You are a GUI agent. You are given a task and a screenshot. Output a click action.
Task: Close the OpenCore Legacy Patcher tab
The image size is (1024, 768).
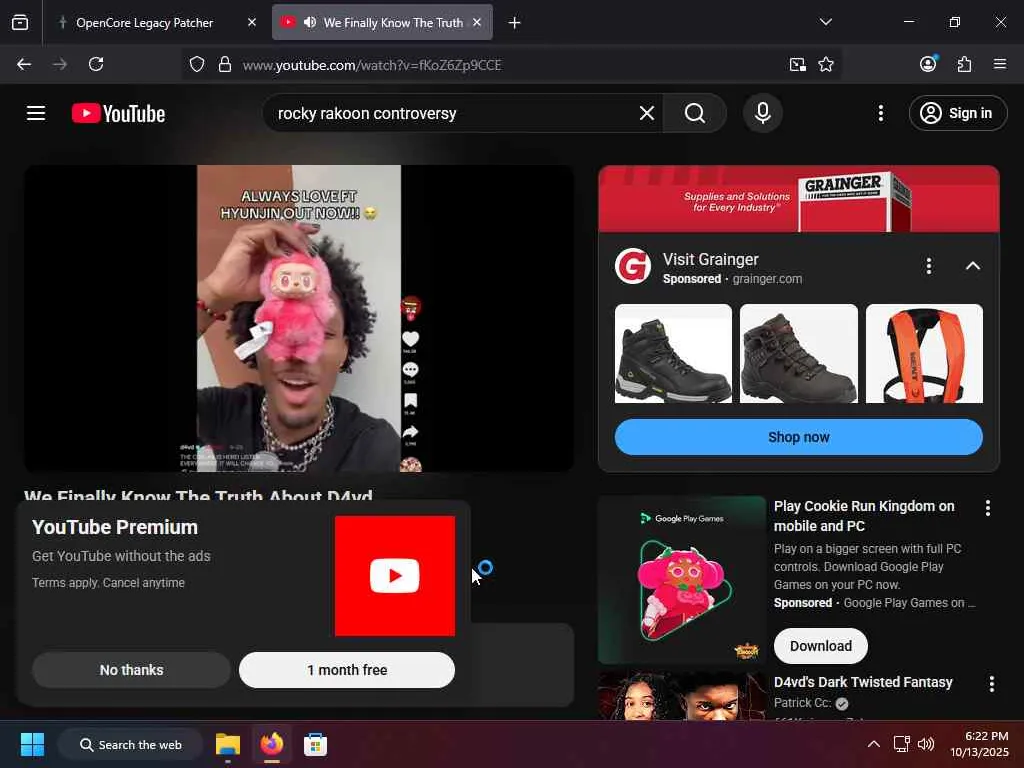251,22
